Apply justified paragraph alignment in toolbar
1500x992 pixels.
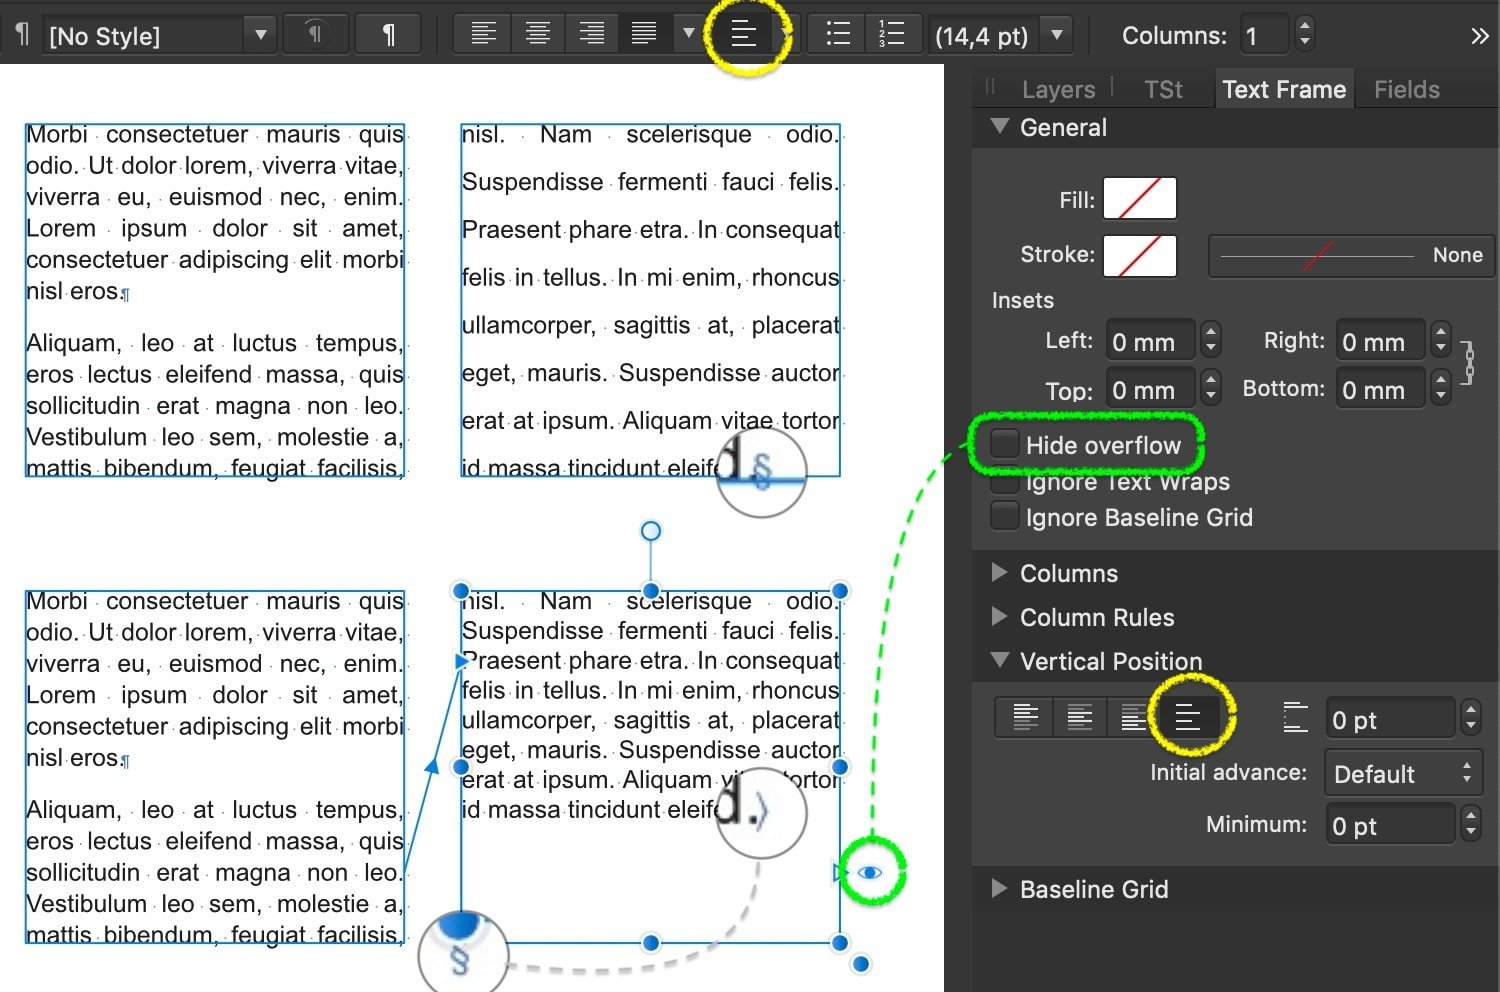pyautogui.click(x=644, y=34)
